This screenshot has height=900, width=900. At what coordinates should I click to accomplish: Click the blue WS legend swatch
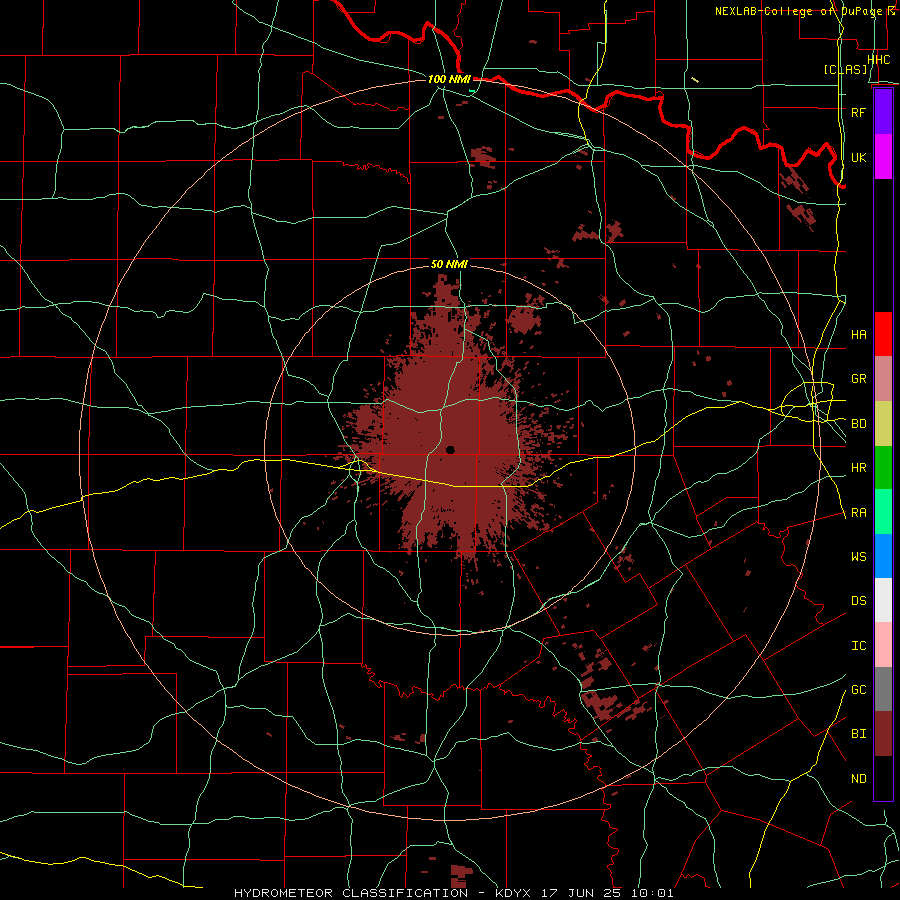point(883,556)
